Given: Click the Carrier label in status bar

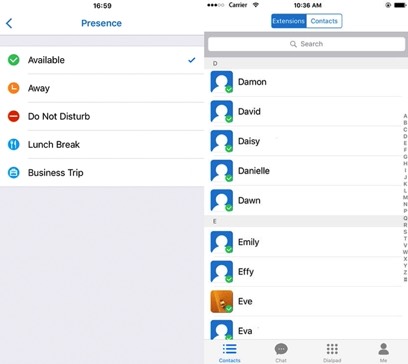Looking at the screenshot, I should pos(238,5).
